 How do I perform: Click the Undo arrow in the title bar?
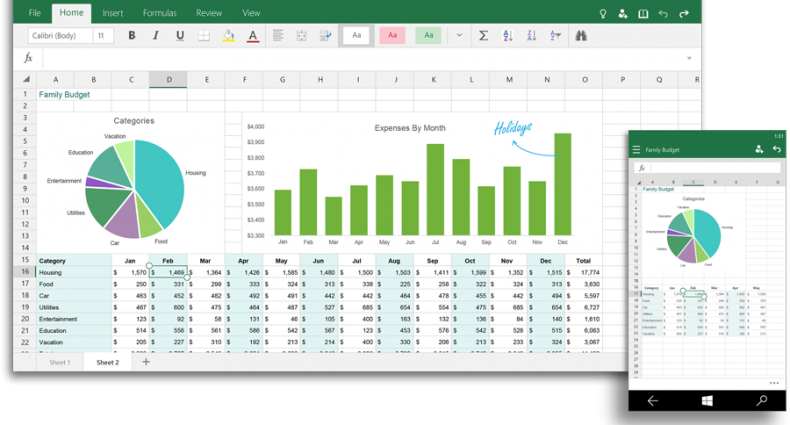(664, 14)
